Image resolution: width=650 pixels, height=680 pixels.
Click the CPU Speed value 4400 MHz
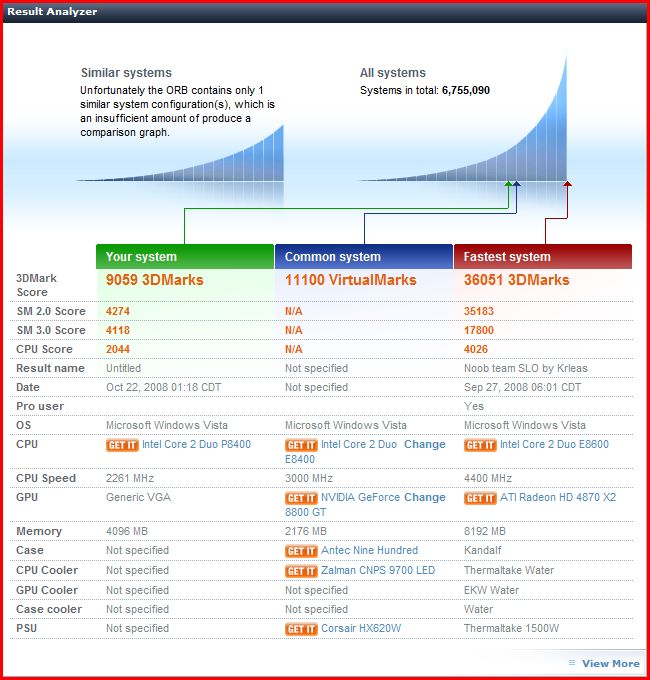coord(488,478)
